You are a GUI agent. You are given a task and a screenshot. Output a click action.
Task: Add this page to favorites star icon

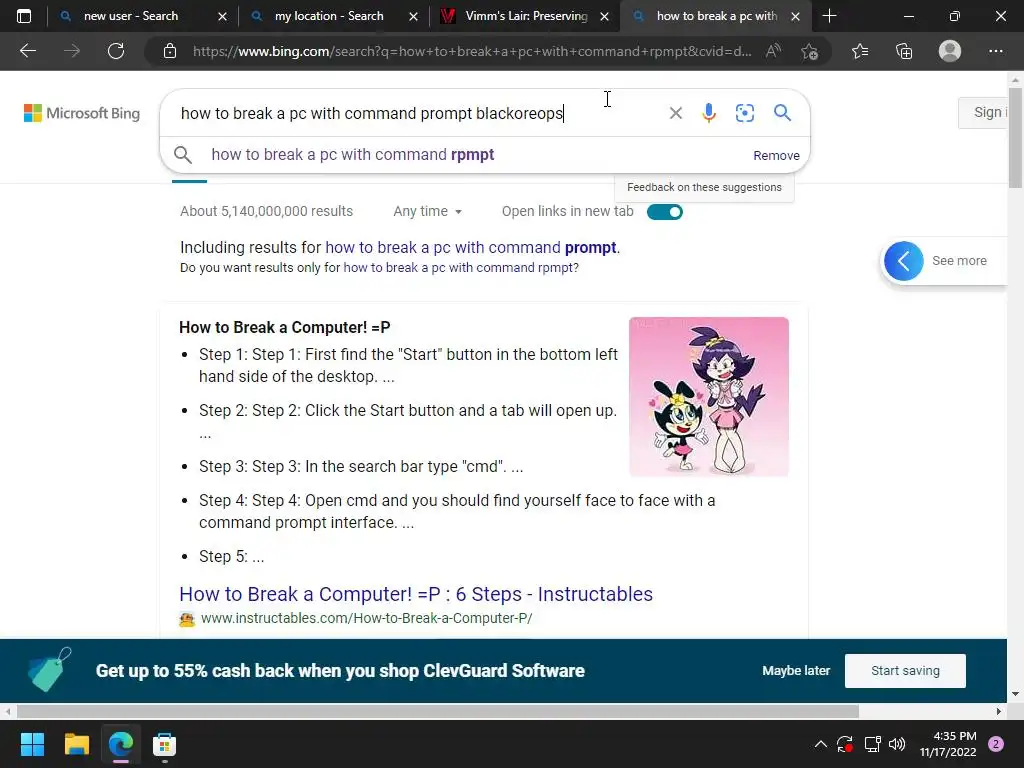(810, 51)
